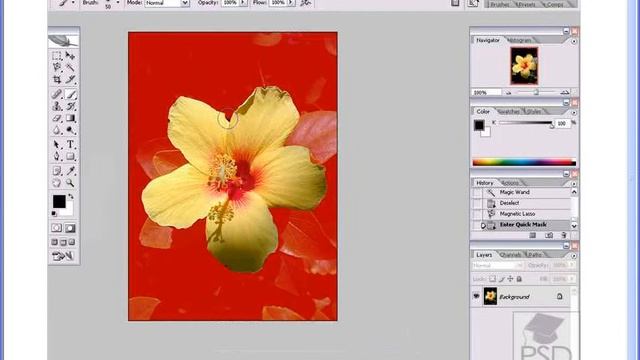The width and height of the screenshot is (640, 360).
Task: Switch to the Channels tab
Action: (x=510, y=255)
